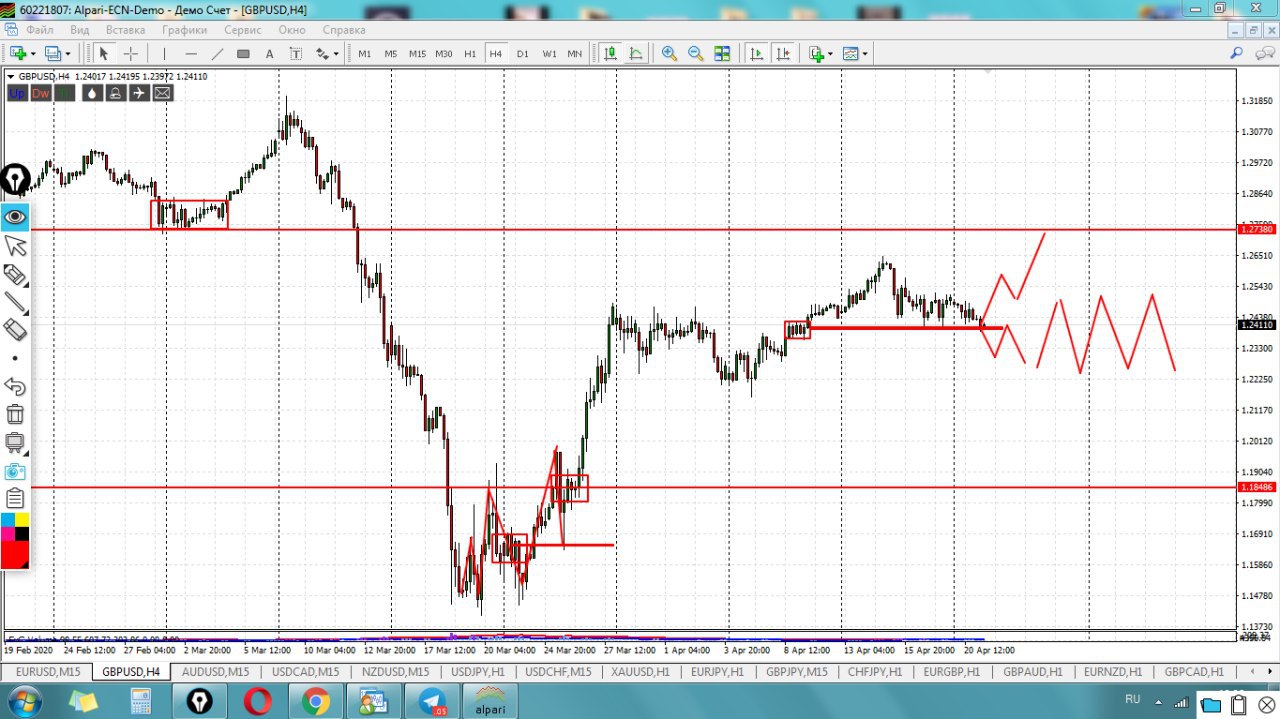Click the camera screenshot icon in sidebar
This screenshot has height=719, width=1280.
tap(15, 471)
